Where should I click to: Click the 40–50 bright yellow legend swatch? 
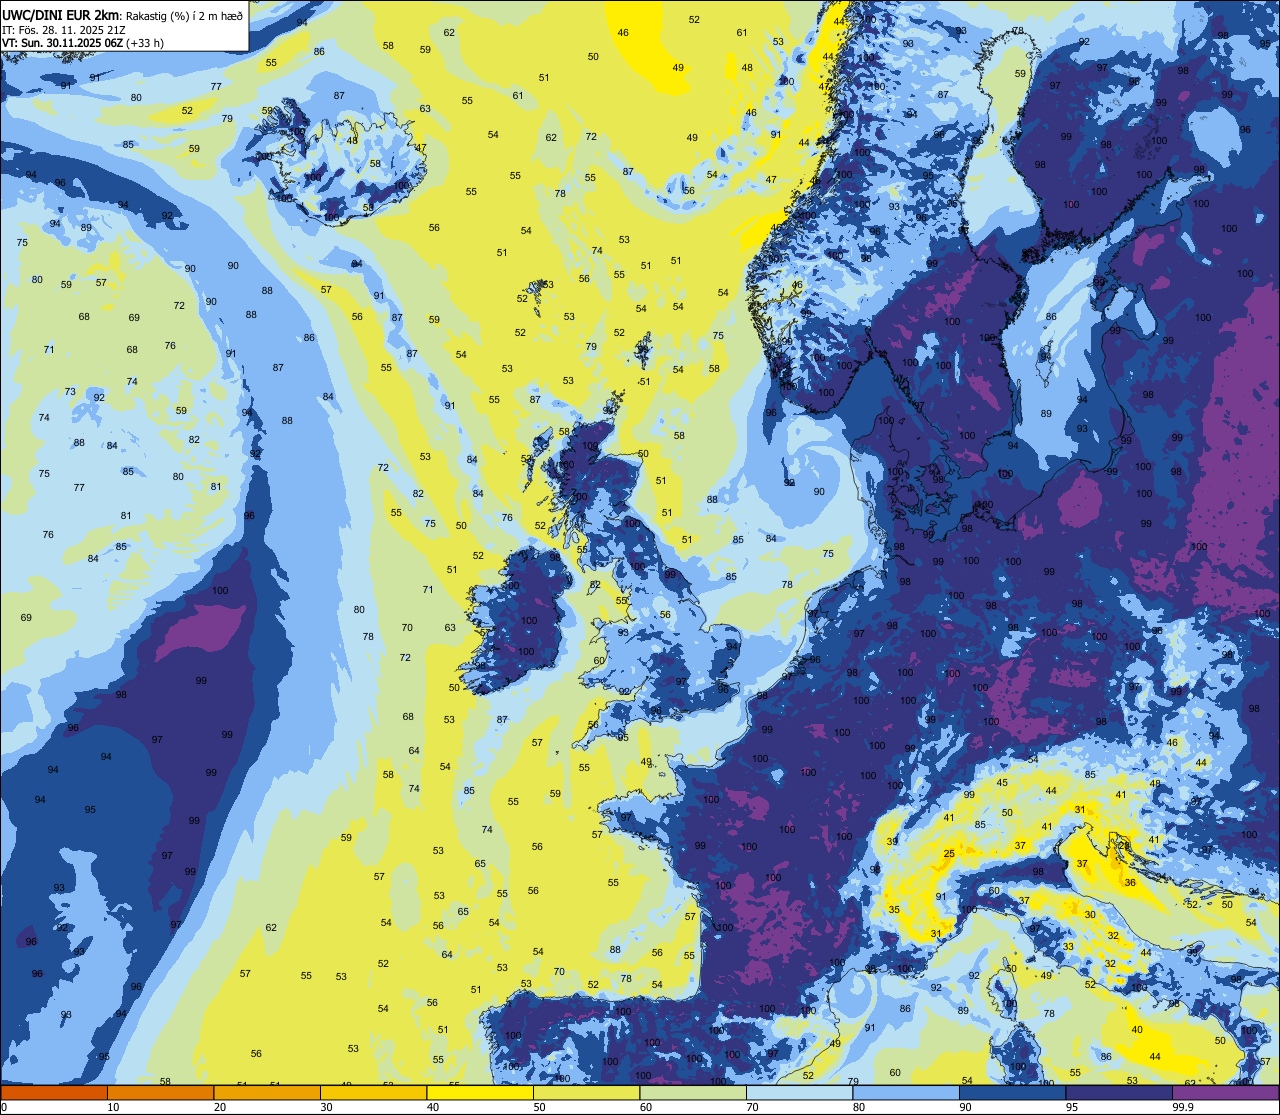[x=480, y=1092]
